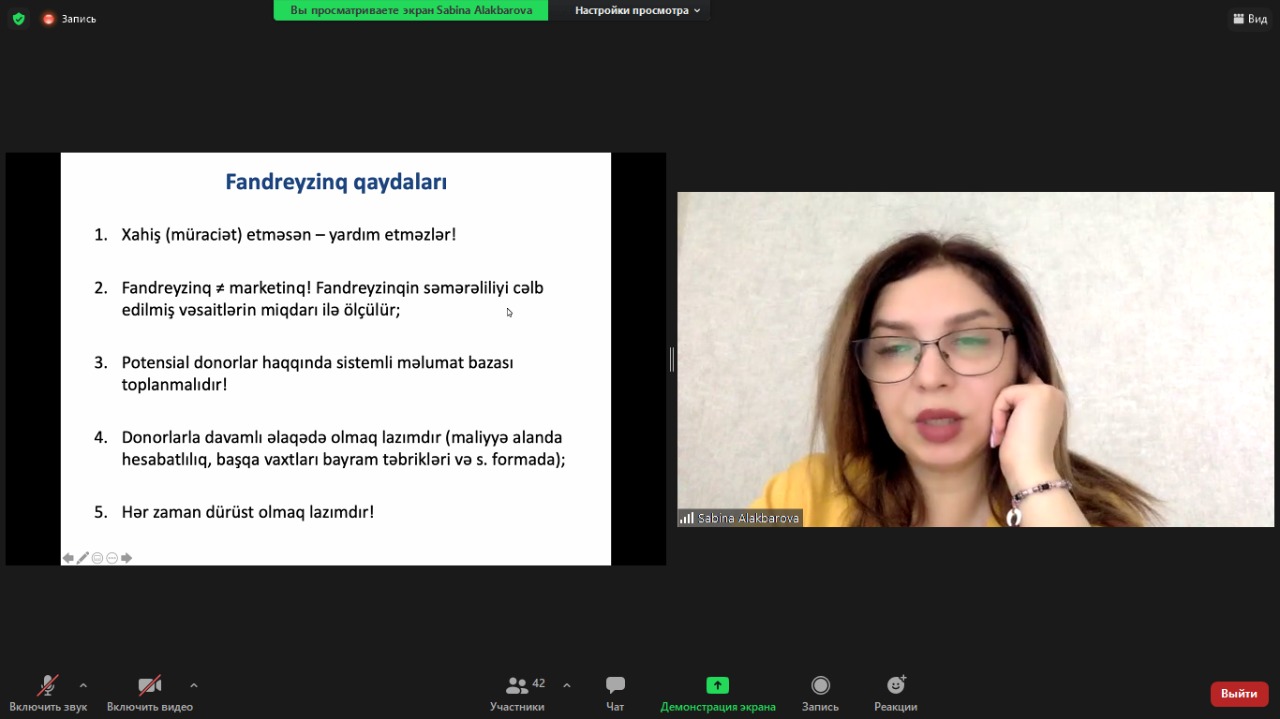Click the divider handle between slide and video
Image resolution: width=1280 pixels, height=719 pixels.
tap(671, 359)
